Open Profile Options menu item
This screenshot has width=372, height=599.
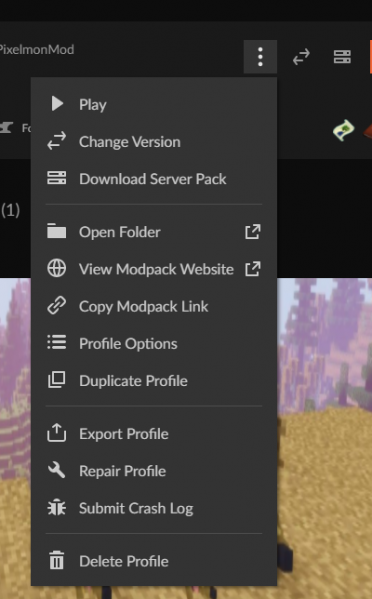(154, 343)
